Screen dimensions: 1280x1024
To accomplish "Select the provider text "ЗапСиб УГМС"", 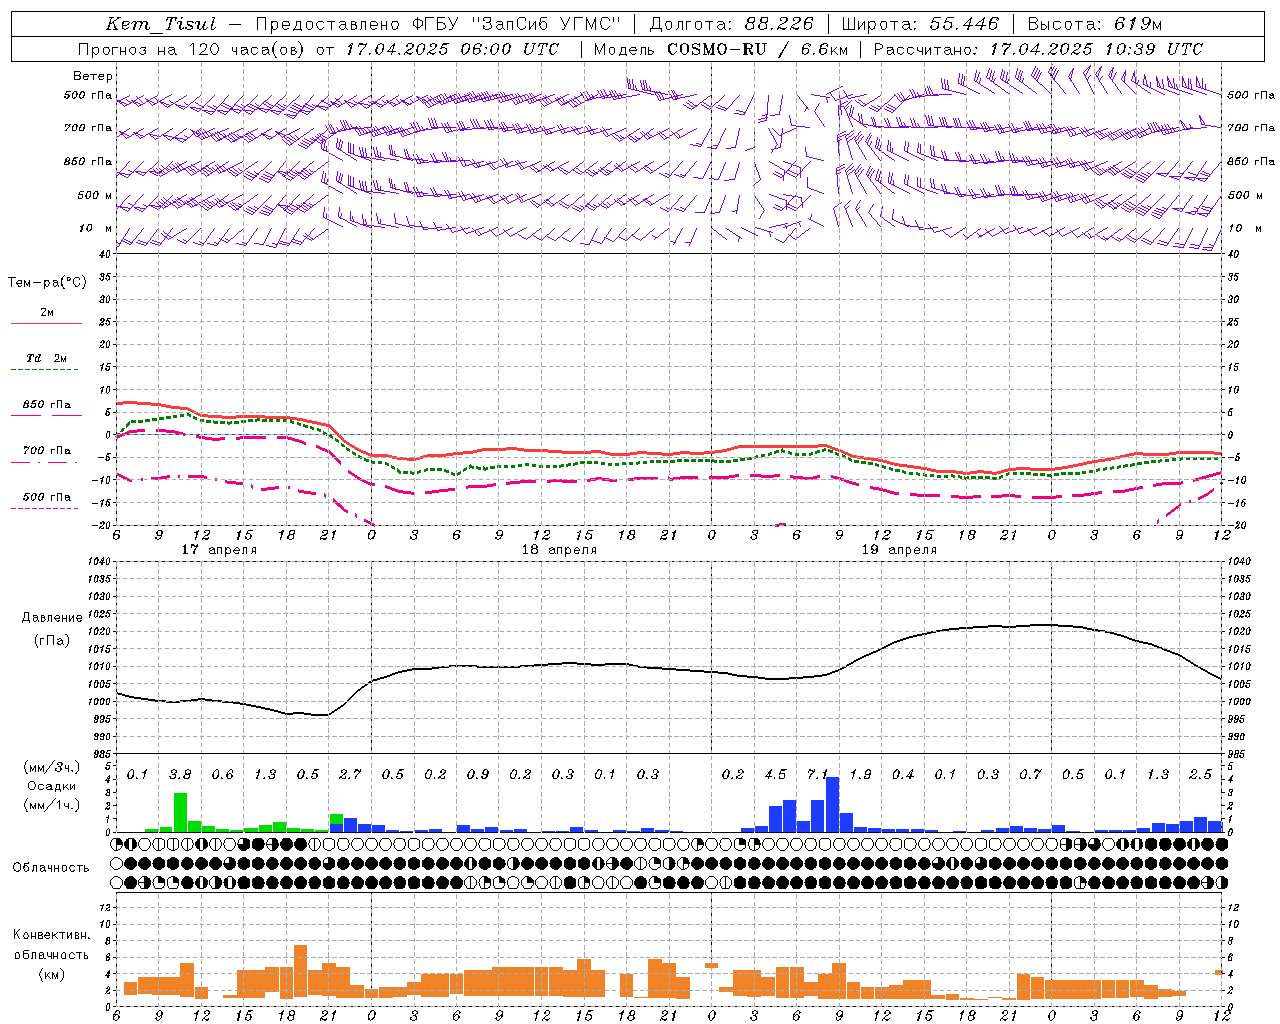I will (x=547, y=24).
